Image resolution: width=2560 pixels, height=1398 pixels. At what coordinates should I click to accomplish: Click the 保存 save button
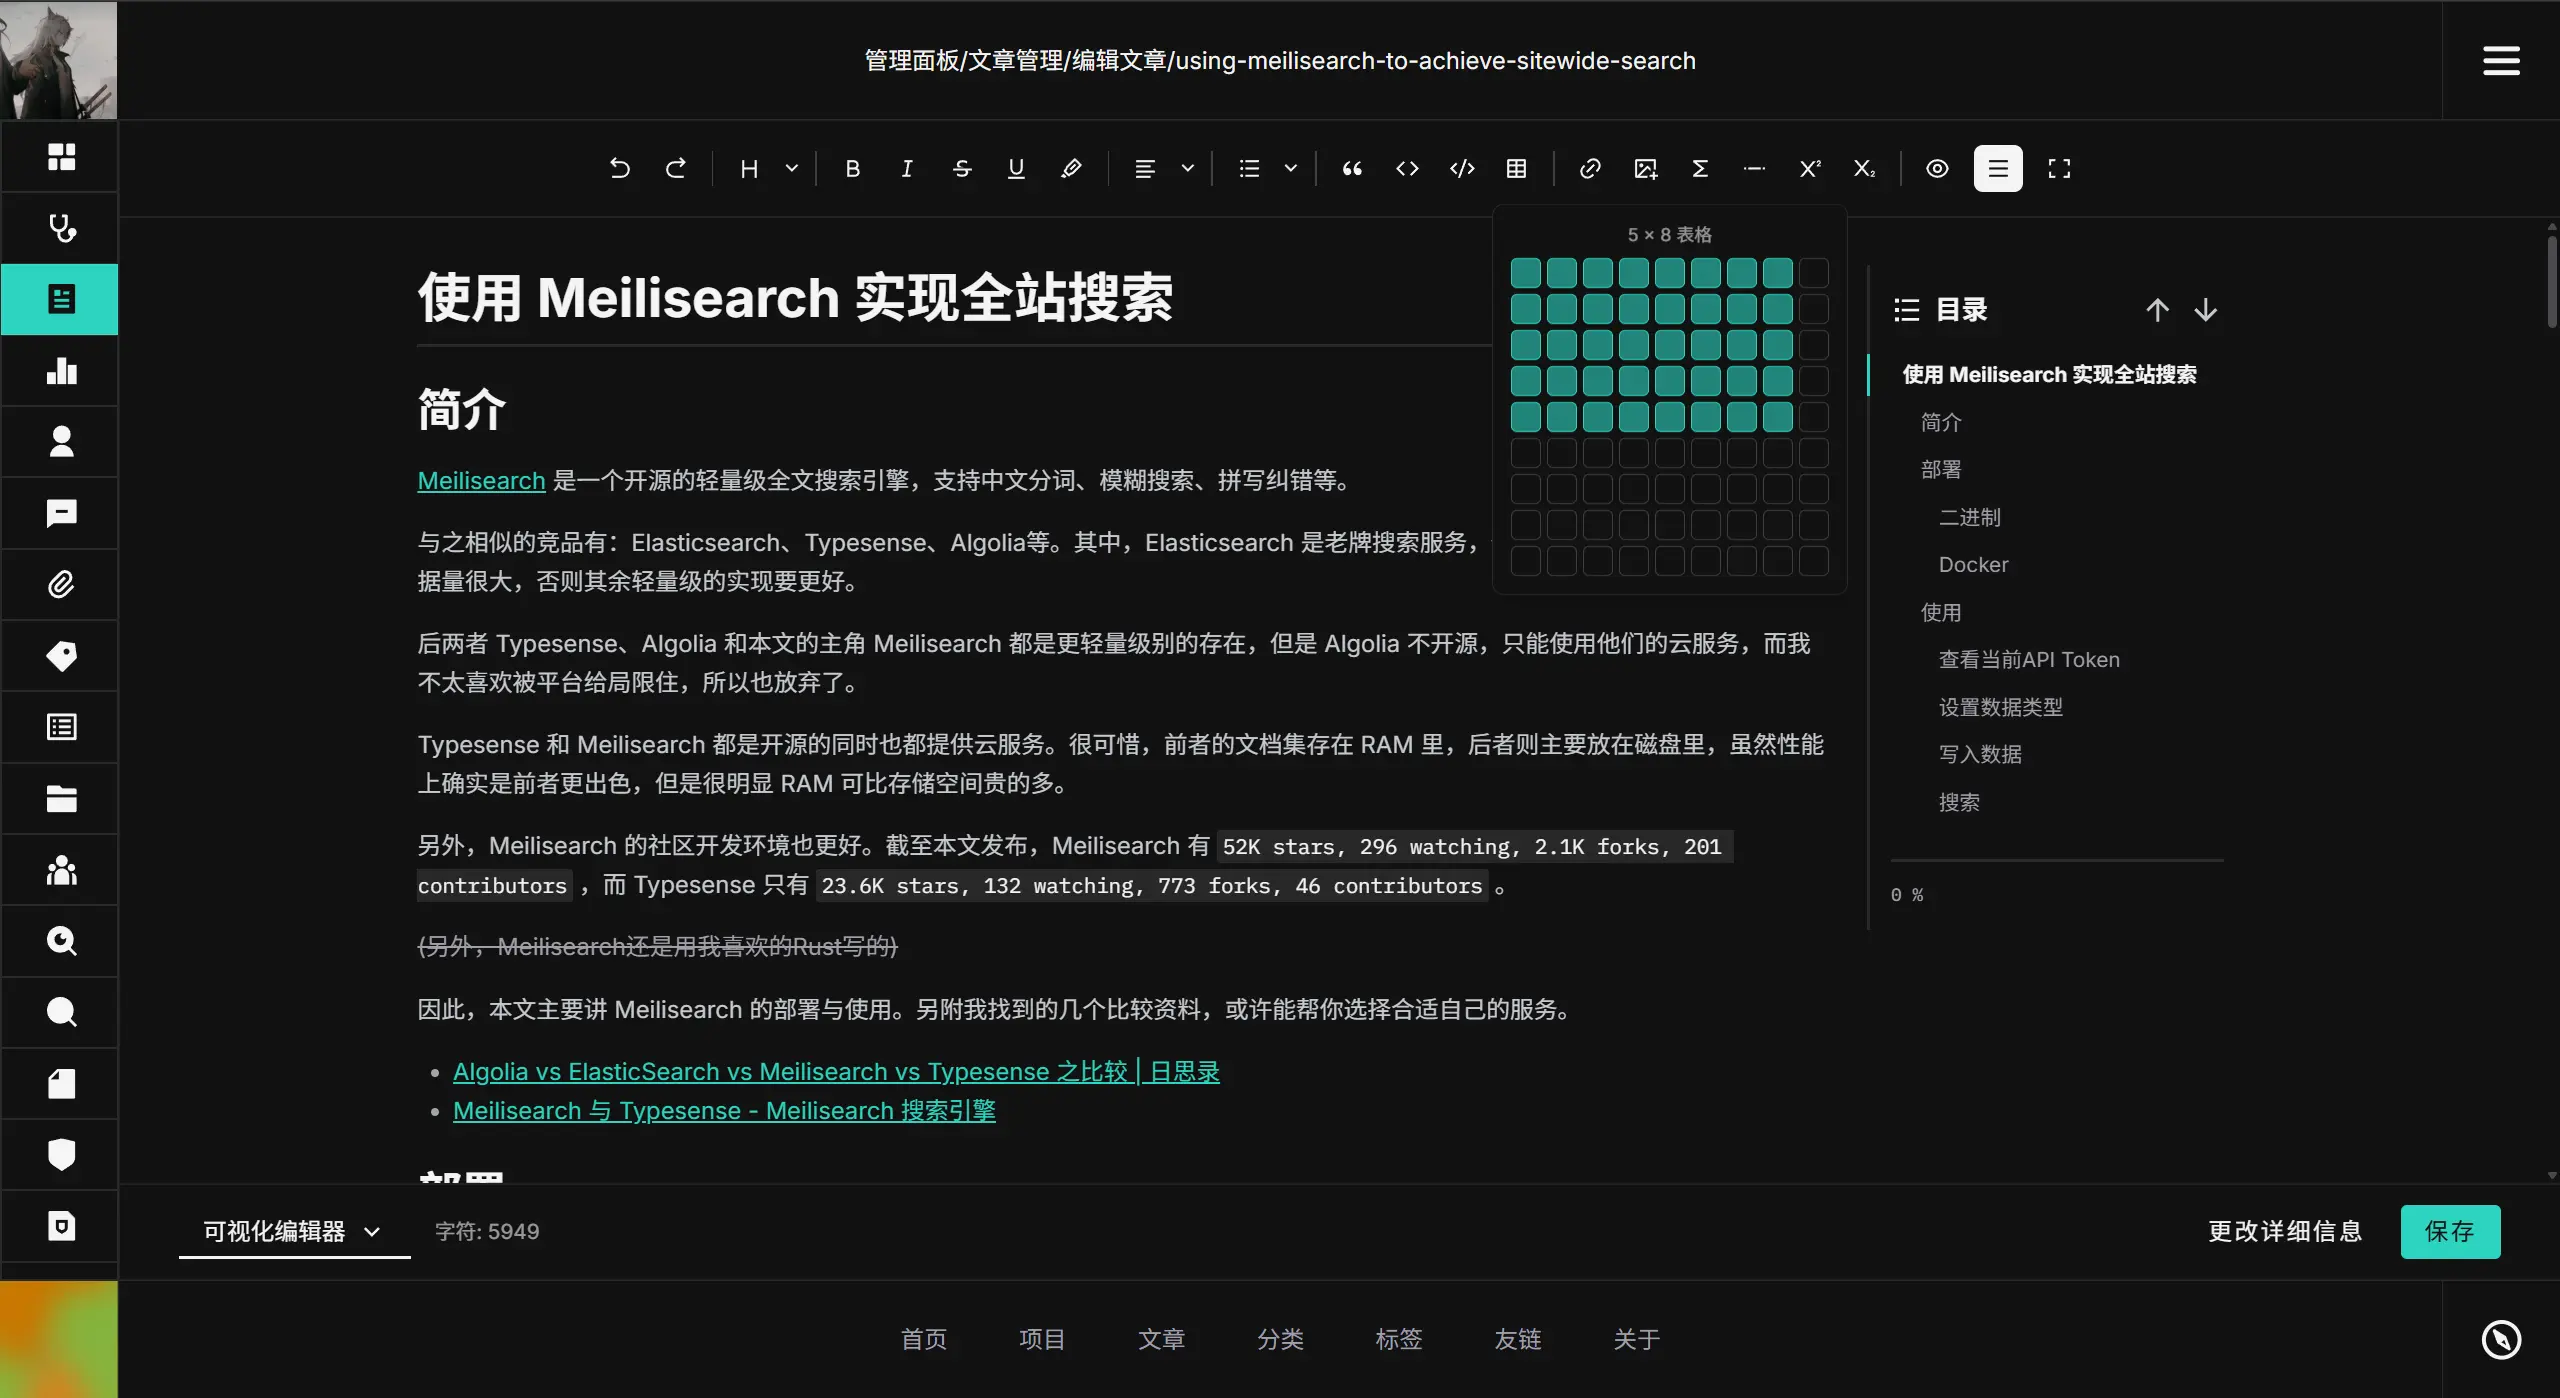pos(2450,1231)
